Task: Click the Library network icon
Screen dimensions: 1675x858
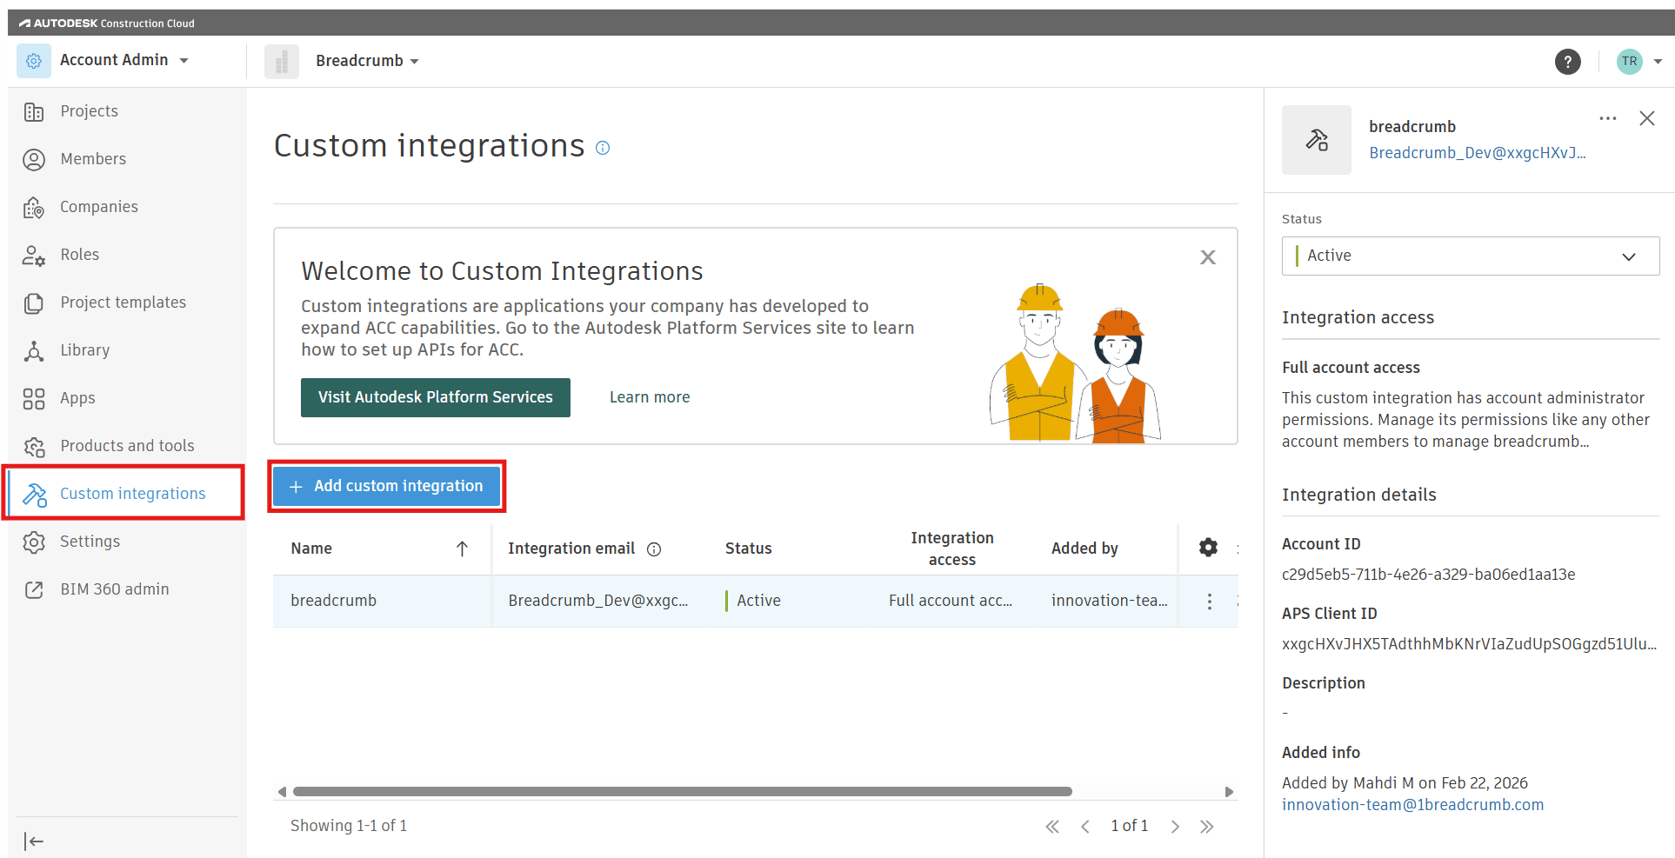Action: pyautogui.click(x=34, y=350)
